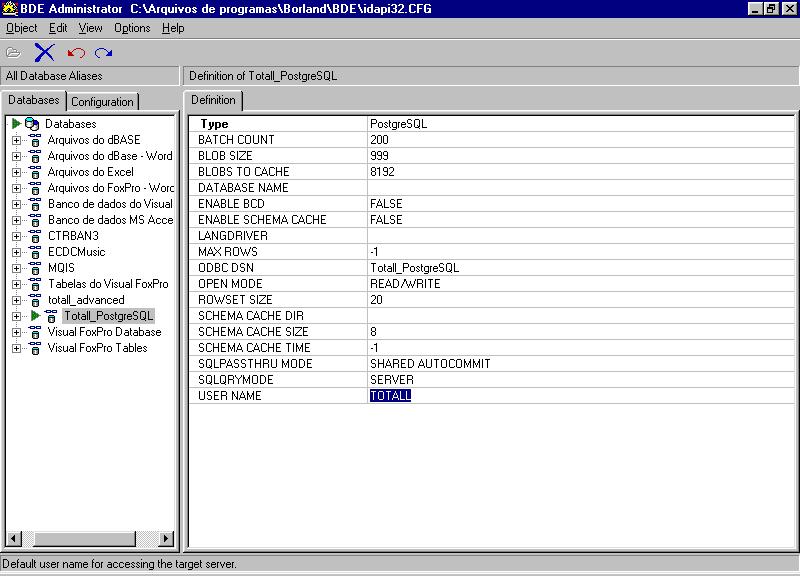Screen dimensions: 800x576
Task: Click the SCHEMA CACHE TIME property label
Action: click(254, 347)
